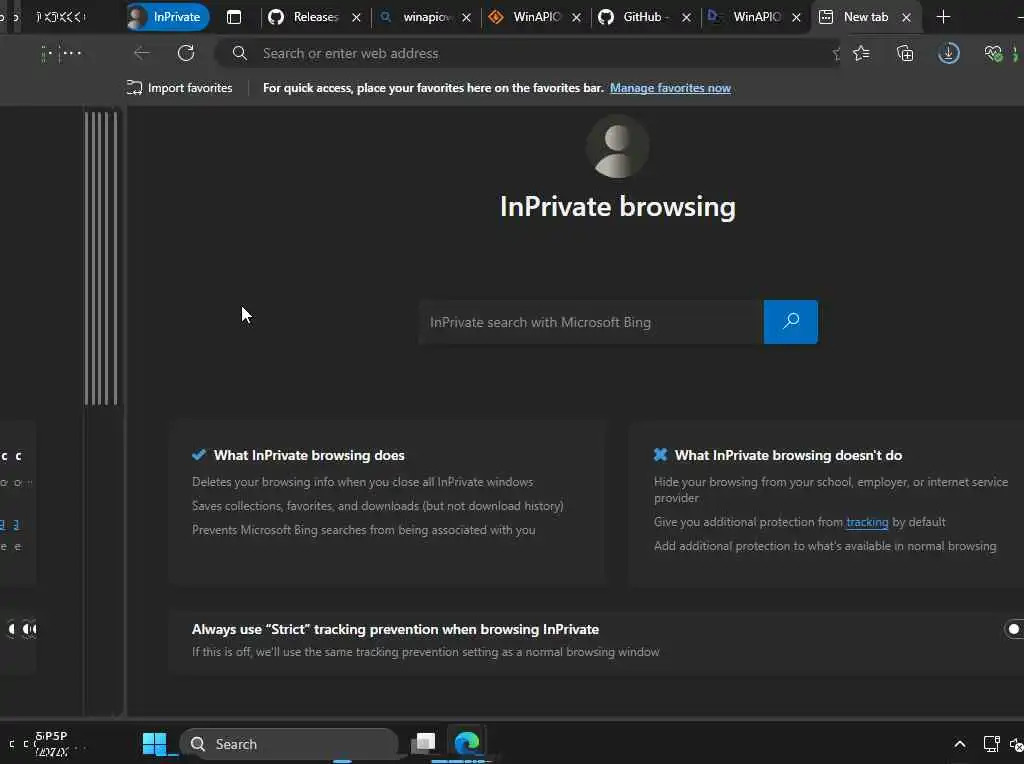
Task: Close the New tab tab
Action: tap(906, 18)
